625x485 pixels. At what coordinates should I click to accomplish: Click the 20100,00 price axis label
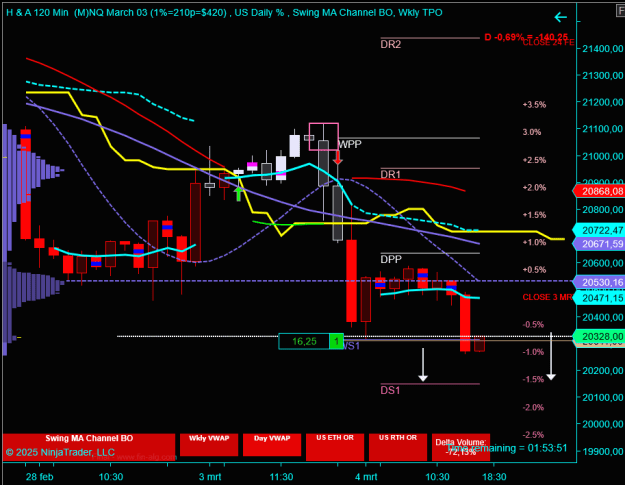tap(603, 397)
